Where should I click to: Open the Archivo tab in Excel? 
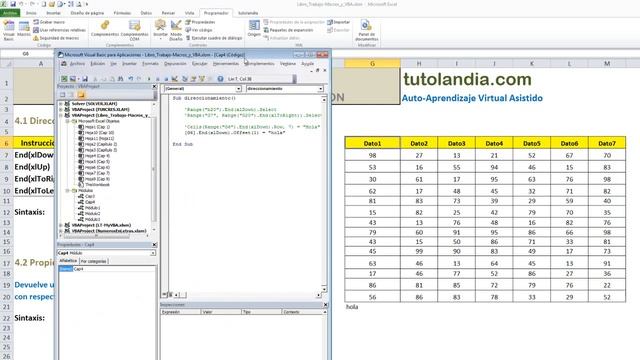(x=10, y=13)
